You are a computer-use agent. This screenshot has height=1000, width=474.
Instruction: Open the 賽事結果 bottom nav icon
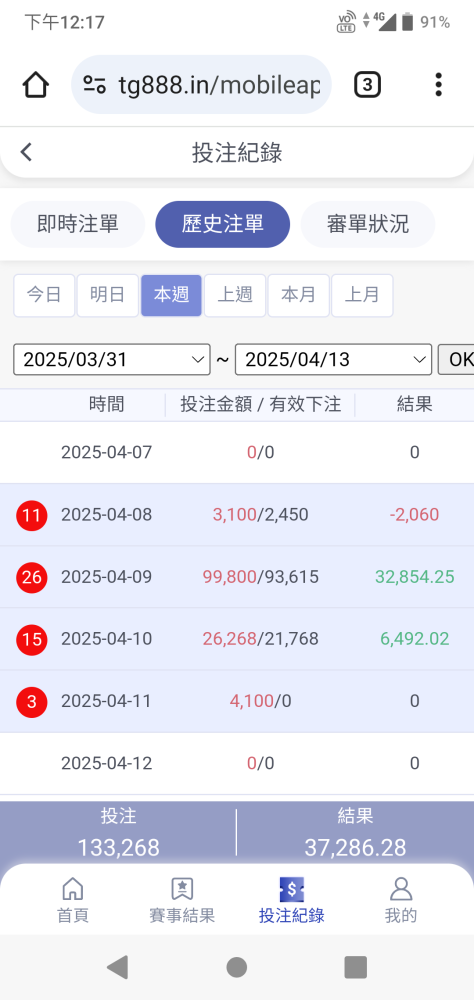(x=182, y=888)
